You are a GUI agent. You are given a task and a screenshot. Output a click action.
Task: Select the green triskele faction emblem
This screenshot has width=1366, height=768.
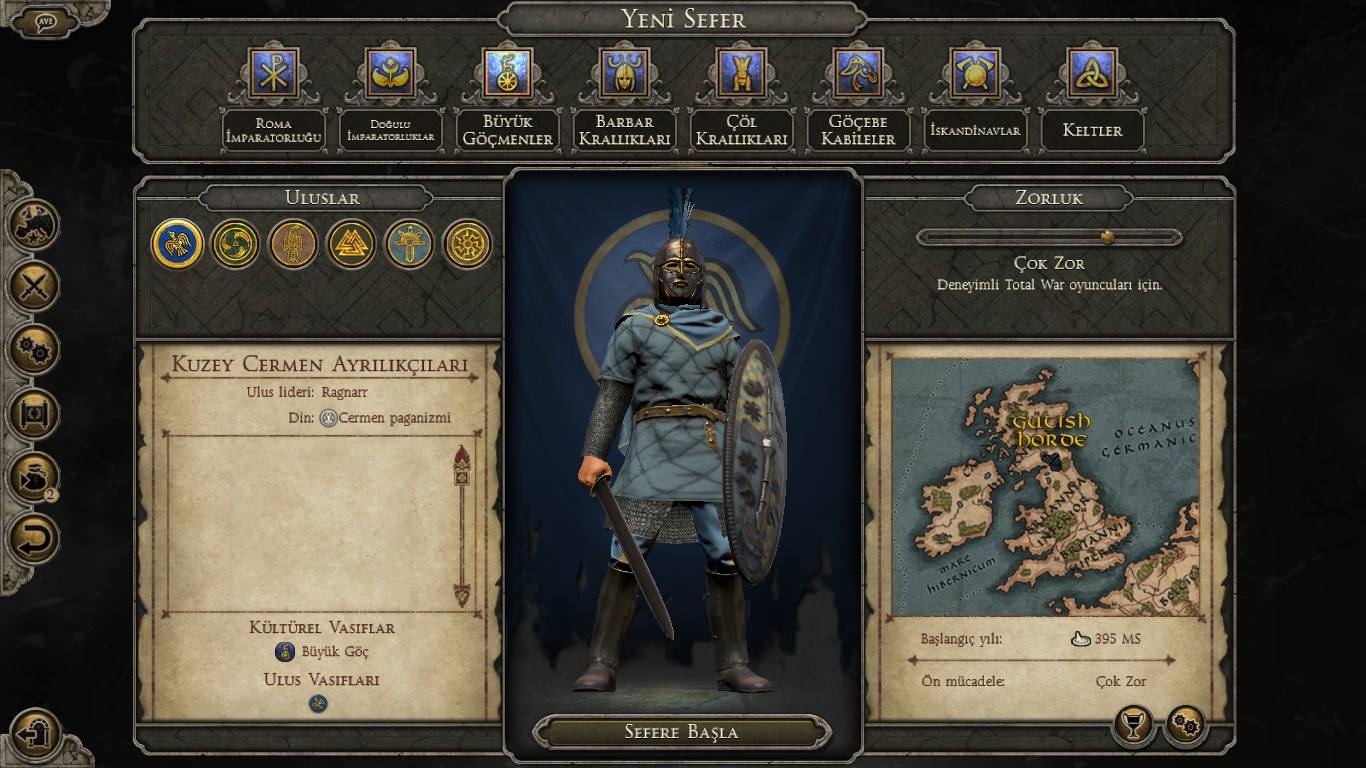point(236,244)
